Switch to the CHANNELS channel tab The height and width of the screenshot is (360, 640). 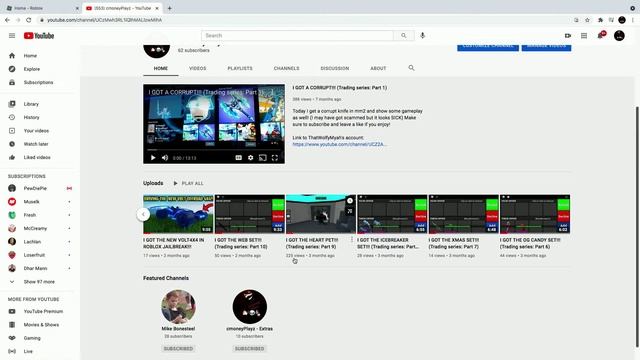287,68
